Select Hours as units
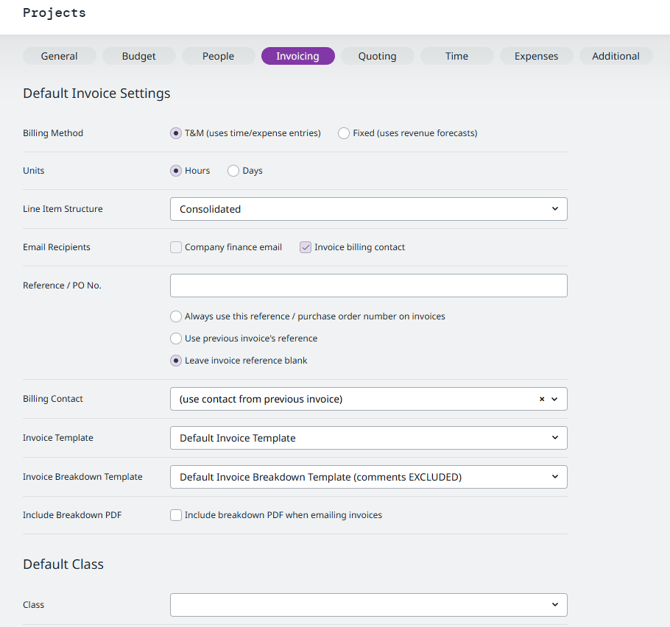Screen dimensions: 670x627 pyautogui.click(x=176, y=171)
